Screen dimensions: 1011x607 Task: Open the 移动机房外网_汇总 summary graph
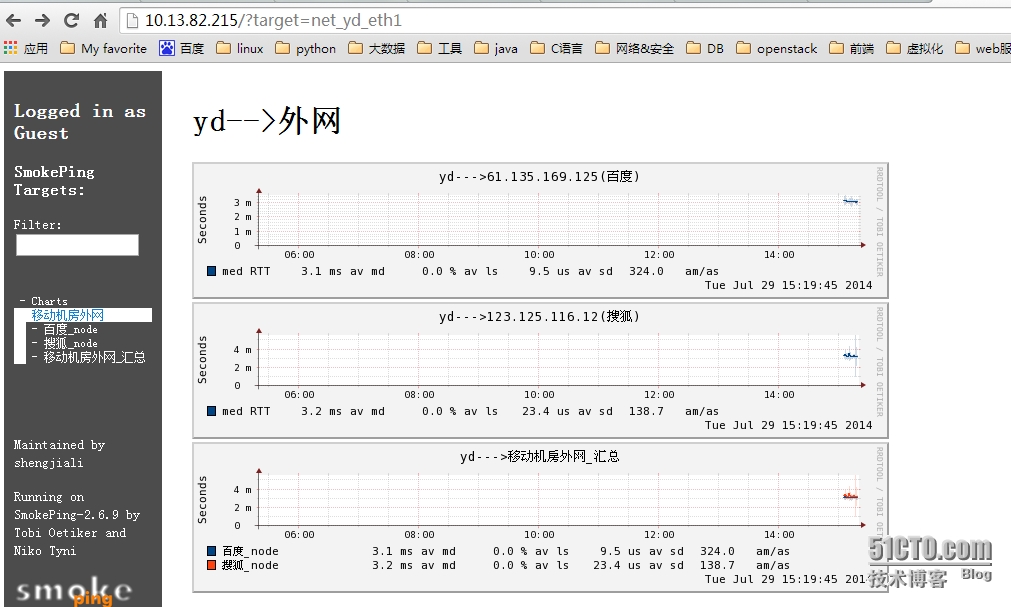click(x=540, y=517)
